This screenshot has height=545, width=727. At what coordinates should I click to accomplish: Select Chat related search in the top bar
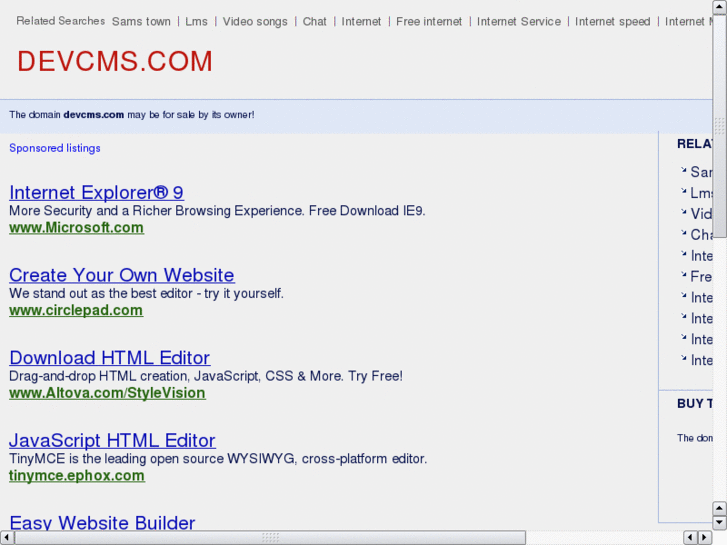click(x=315, y=21)
